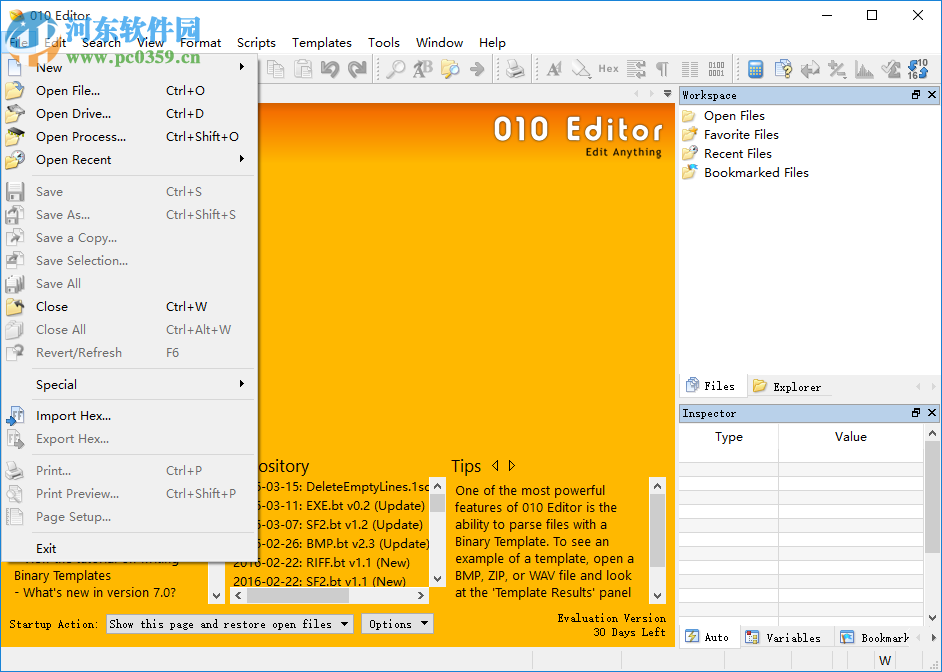Switch to the Explorer tab
The height and width of the screenshot is (672, 942).
(x=788, y=387)
